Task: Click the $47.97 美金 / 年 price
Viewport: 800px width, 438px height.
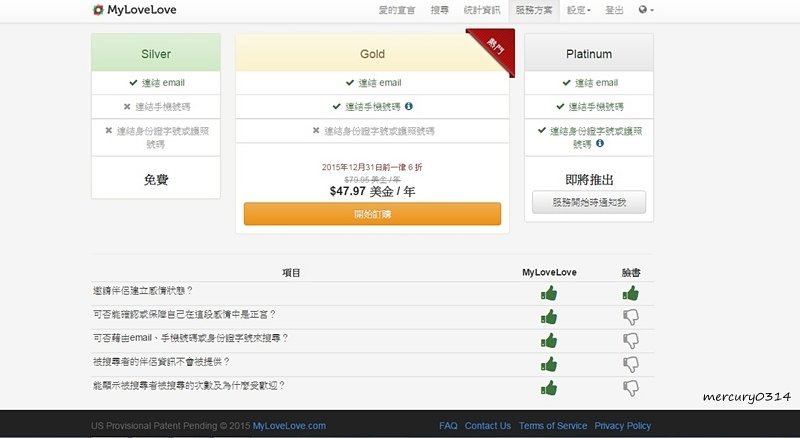Action: pyautogui.click(x=372, y=191)
